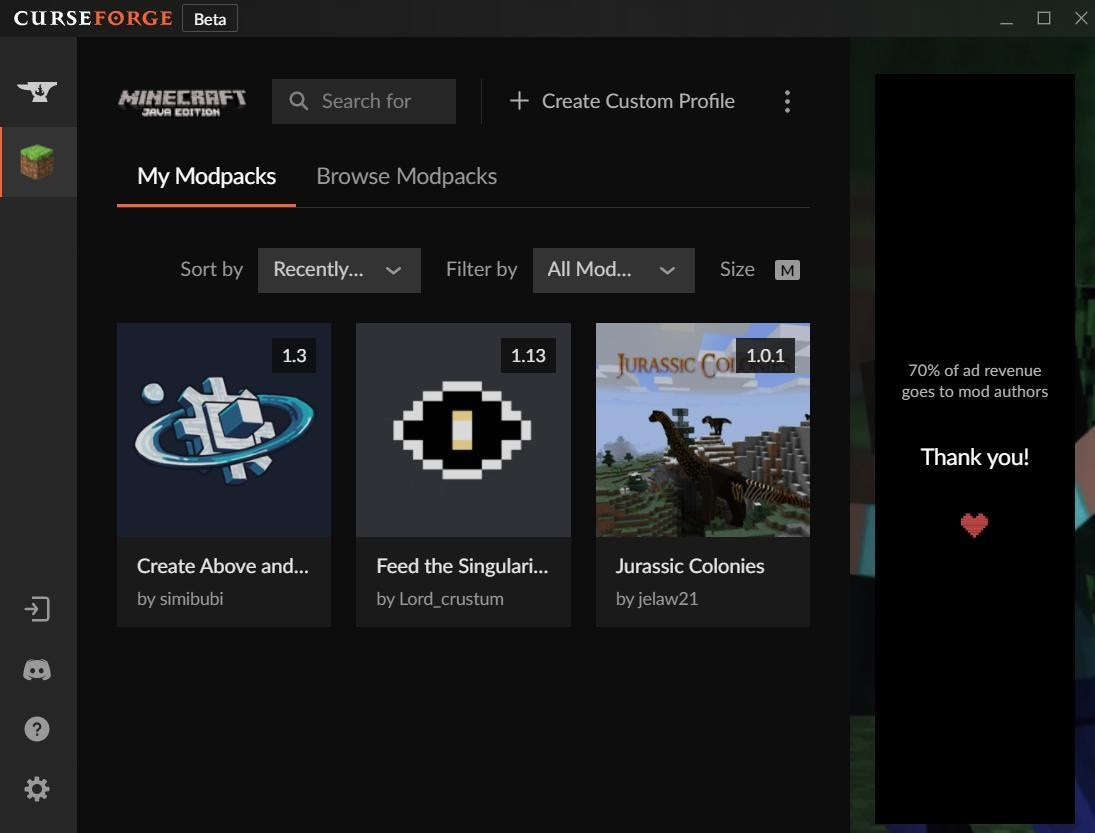
Task: Click the Minecraft Java Edition logo
Action: [x=183, y=100]
